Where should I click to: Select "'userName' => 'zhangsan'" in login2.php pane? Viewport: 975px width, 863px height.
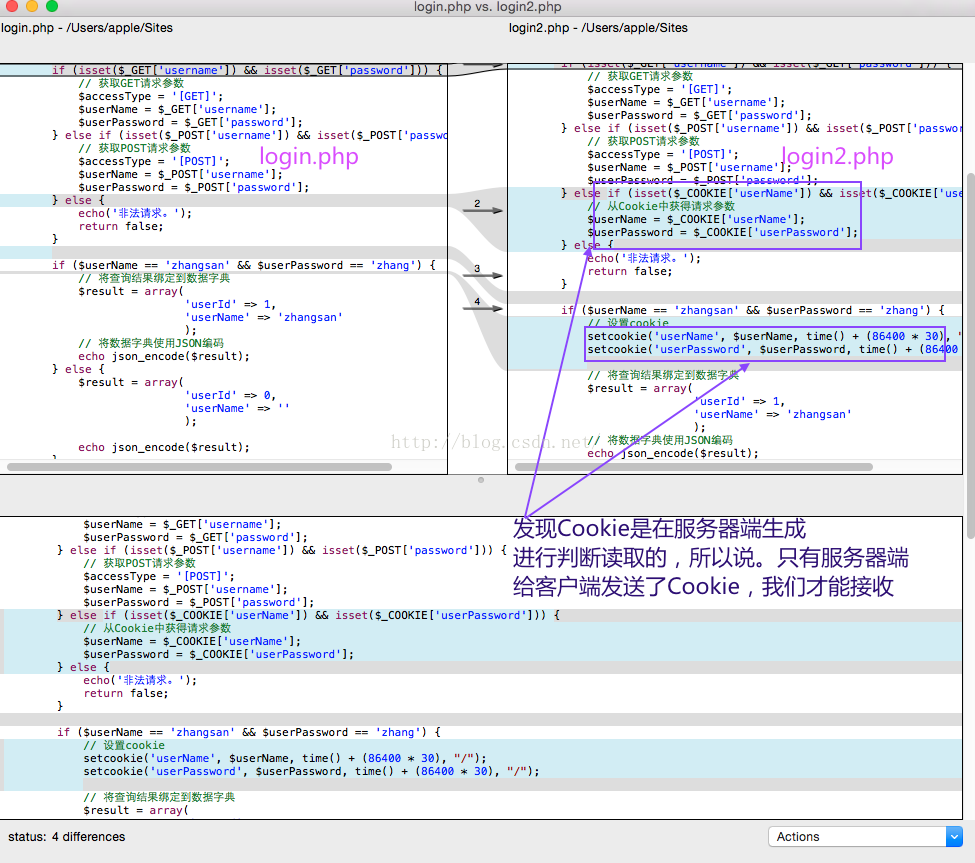pos(772,414)
